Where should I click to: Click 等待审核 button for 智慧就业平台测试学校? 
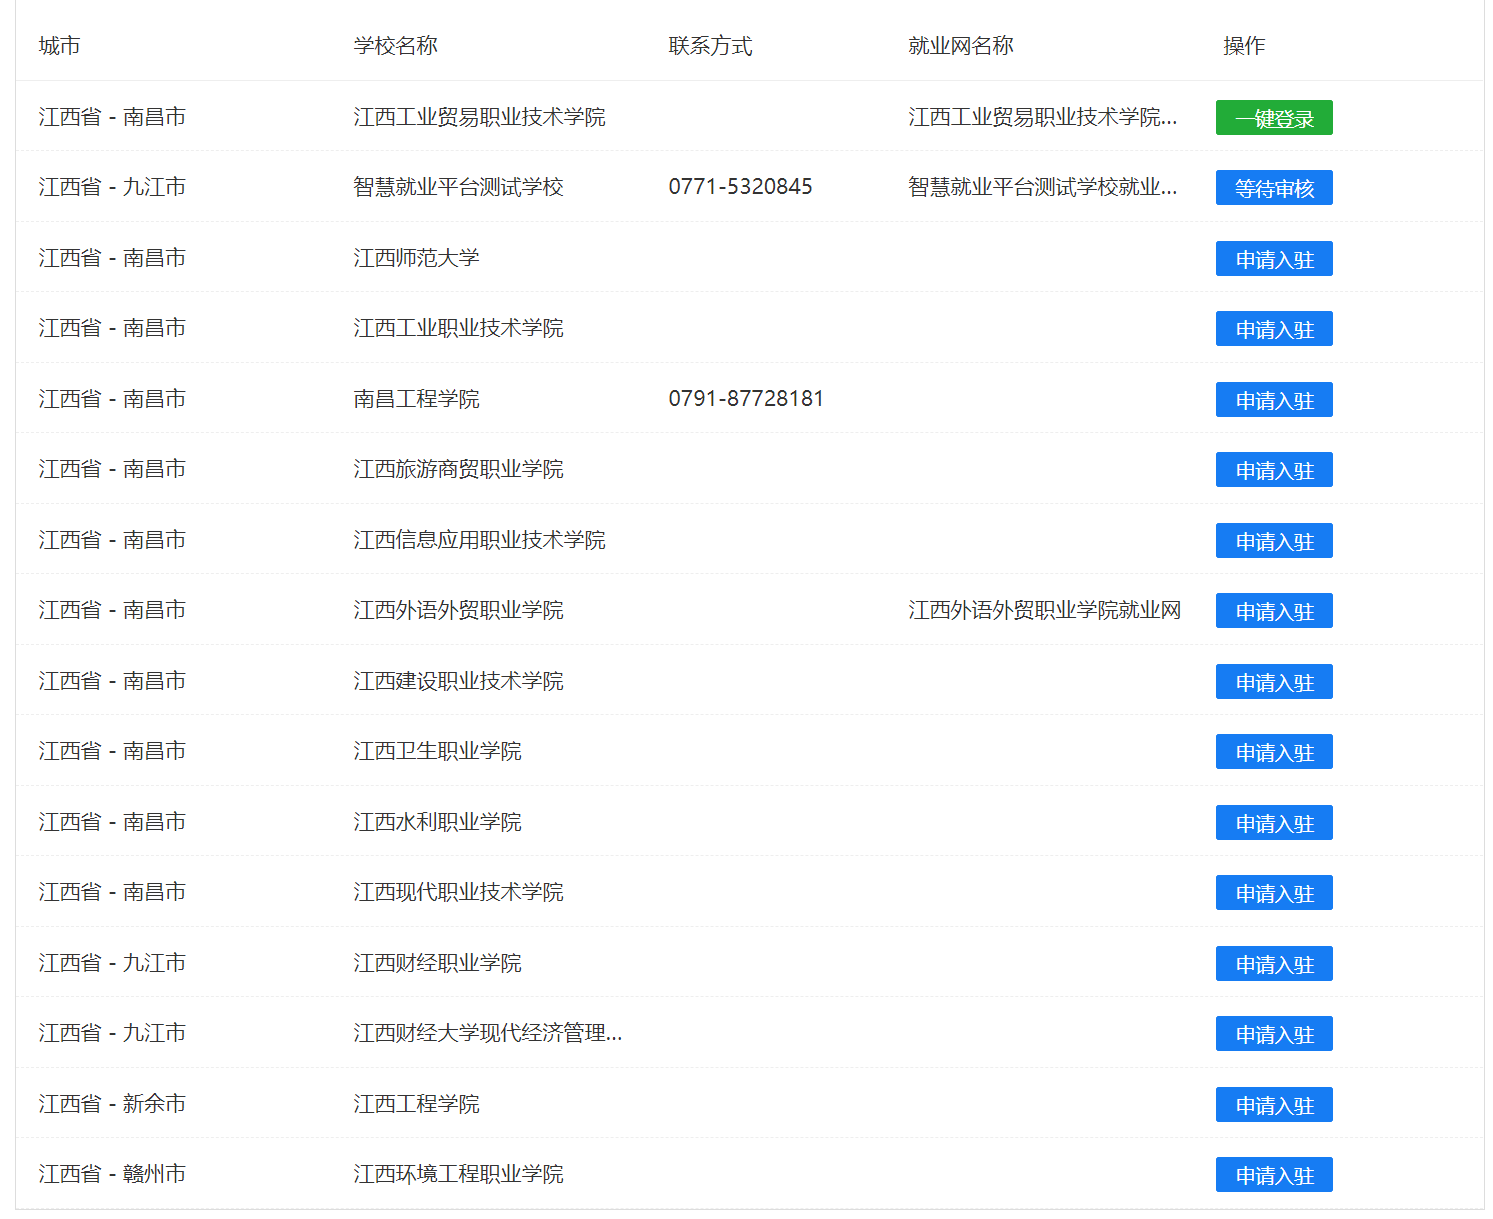[x=1274, y=188]
